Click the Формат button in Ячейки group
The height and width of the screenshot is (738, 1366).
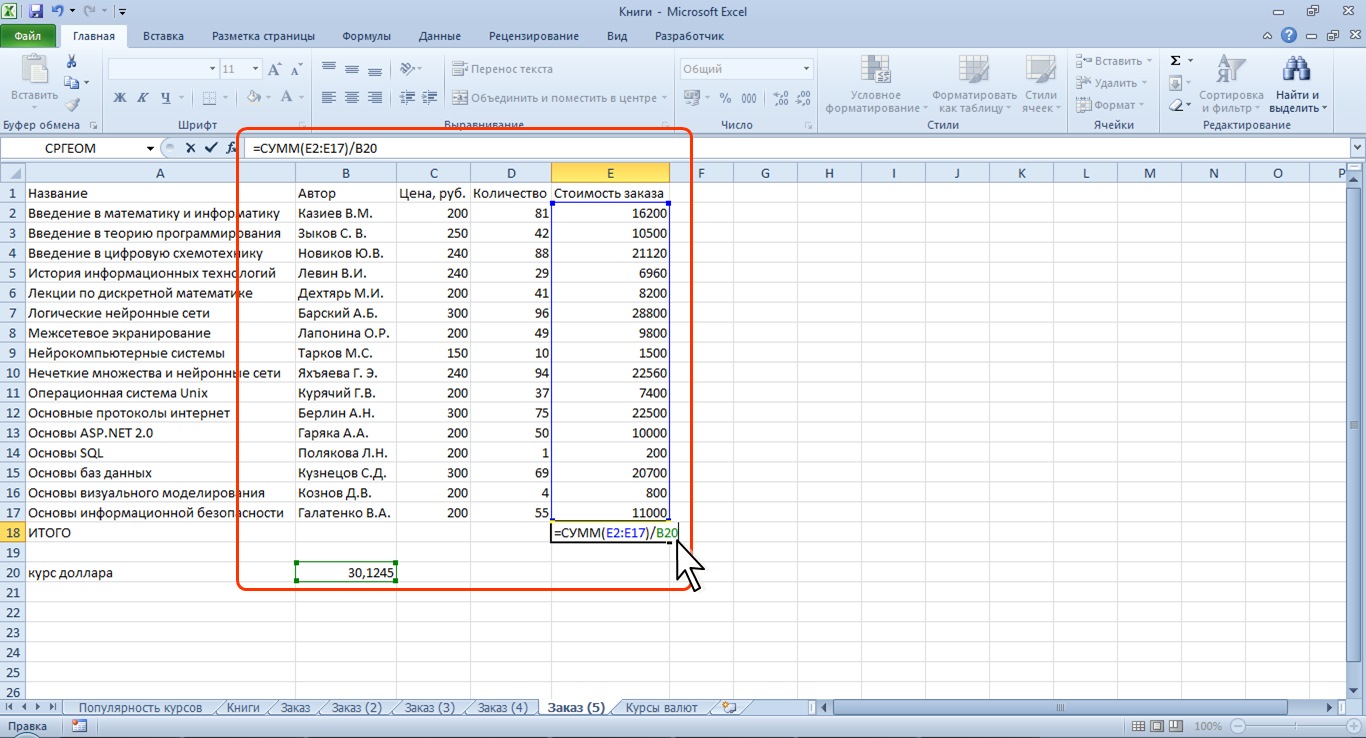[x=1109, y=105]
